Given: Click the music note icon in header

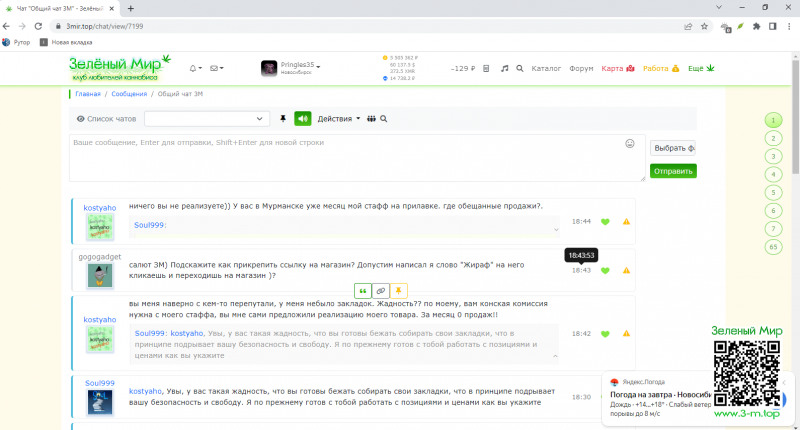Looking at the screenshot, I should pyautogui.click(x=505, y=69).
